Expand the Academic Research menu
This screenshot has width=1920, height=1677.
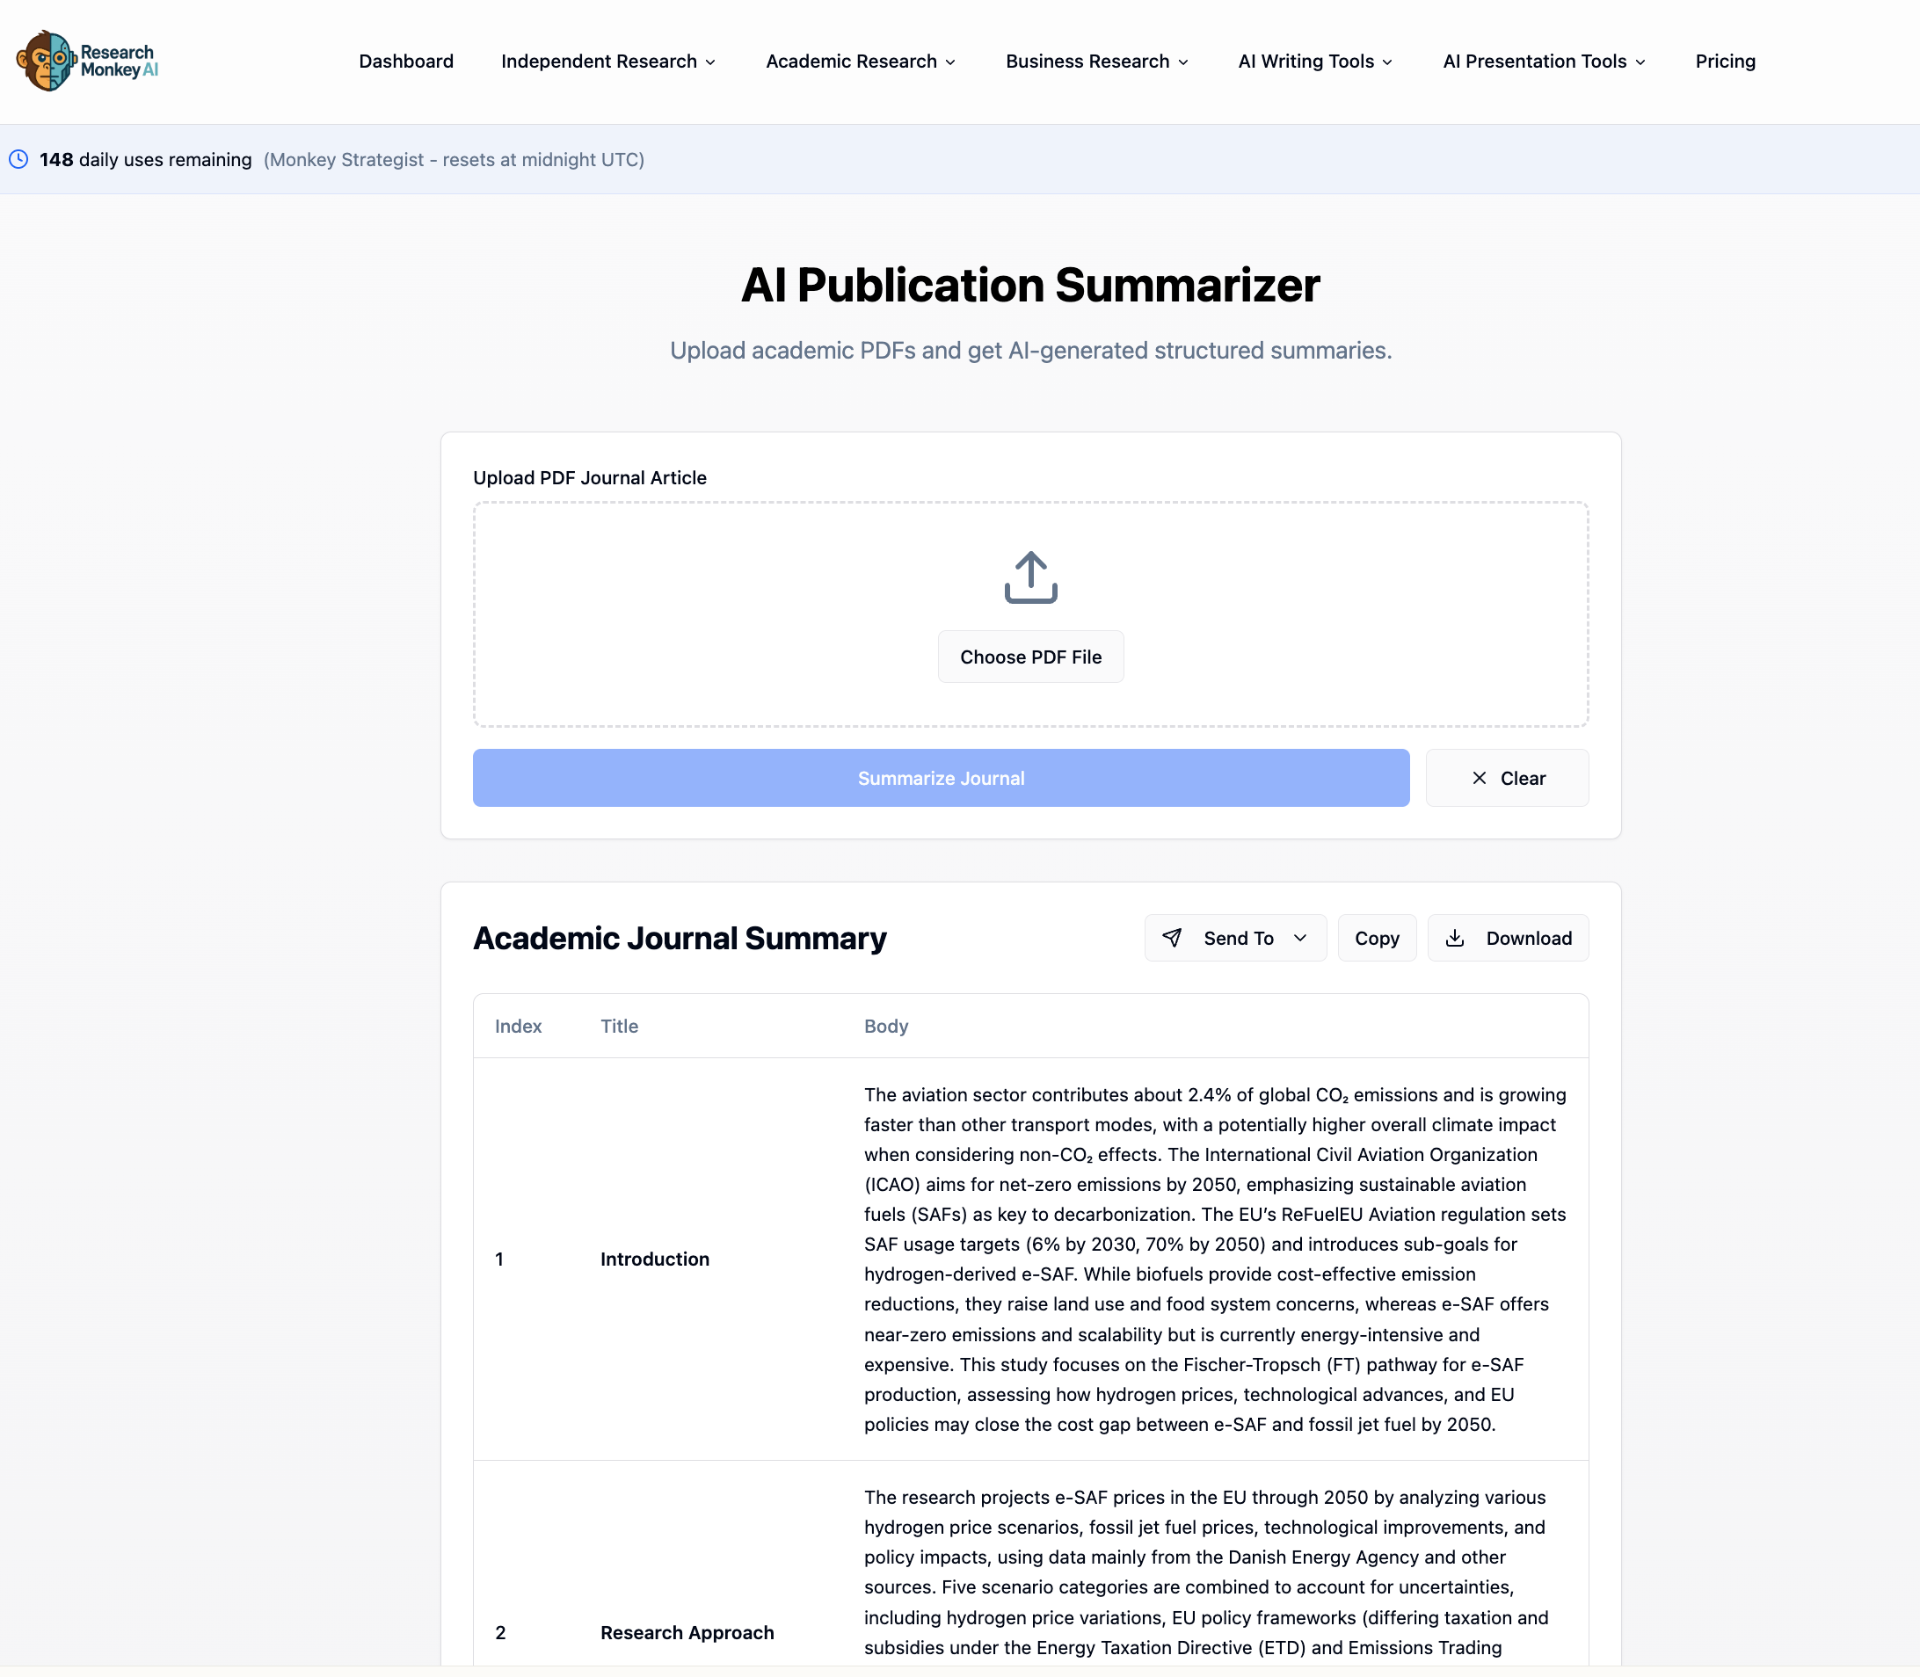pyautogui.click(x=860, y=61)
